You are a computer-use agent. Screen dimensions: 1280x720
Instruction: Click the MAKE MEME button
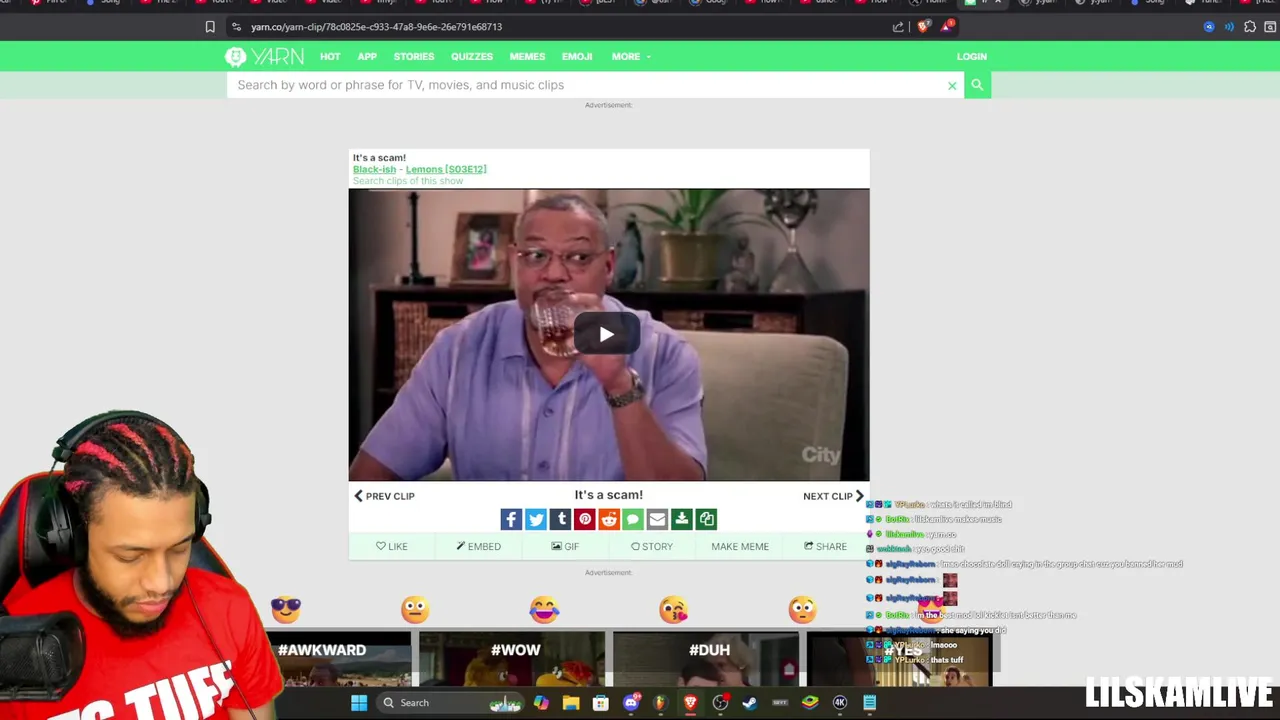740,546
